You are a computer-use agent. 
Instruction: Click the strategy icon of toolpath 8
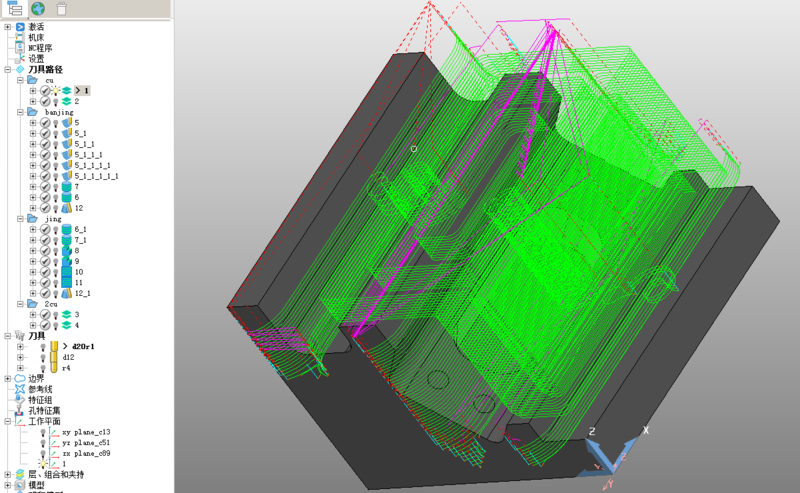click(66, 251)
